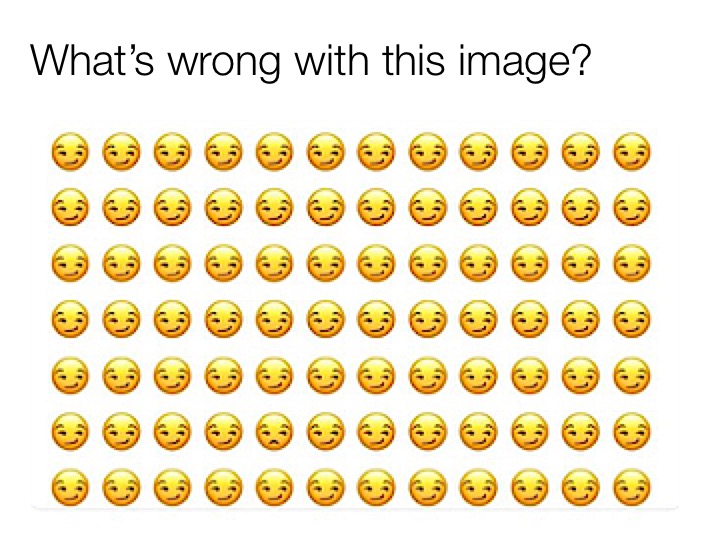Click the sixth emoji in the third row

click(326, 263)
